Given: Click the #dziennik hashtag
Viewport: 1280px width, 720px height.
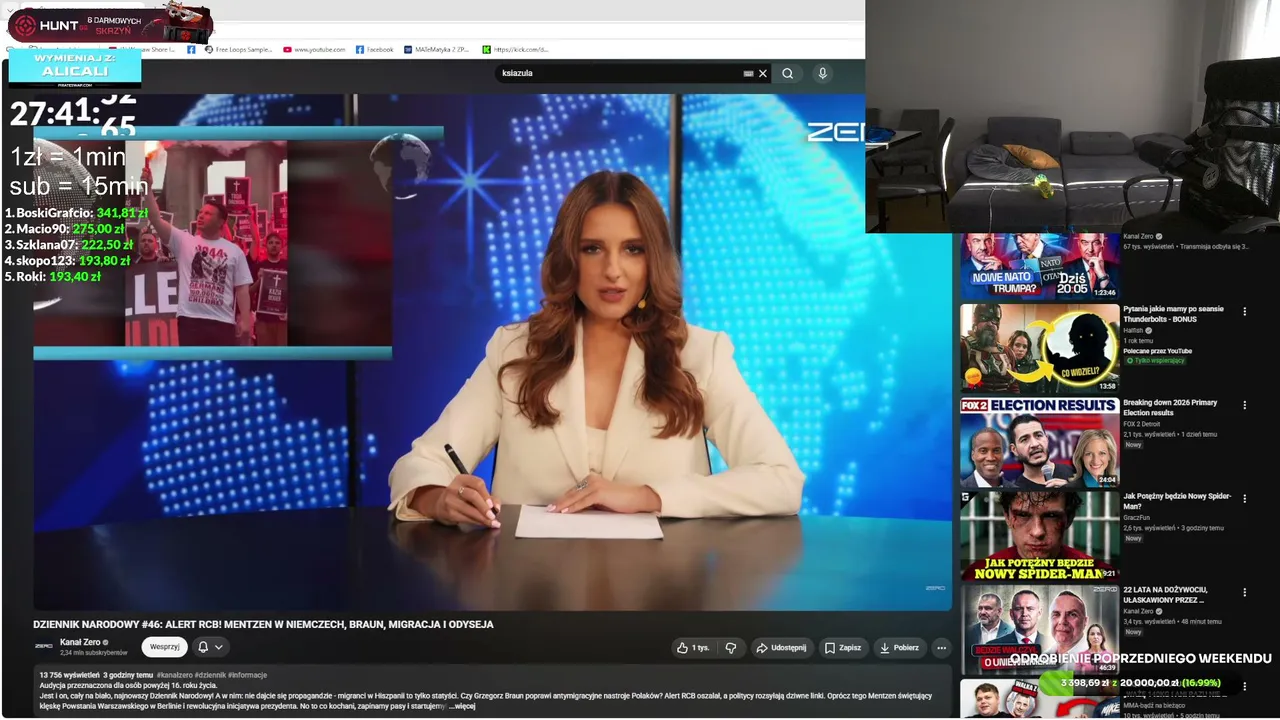Looking at the screenshot, I should [210, 675].
